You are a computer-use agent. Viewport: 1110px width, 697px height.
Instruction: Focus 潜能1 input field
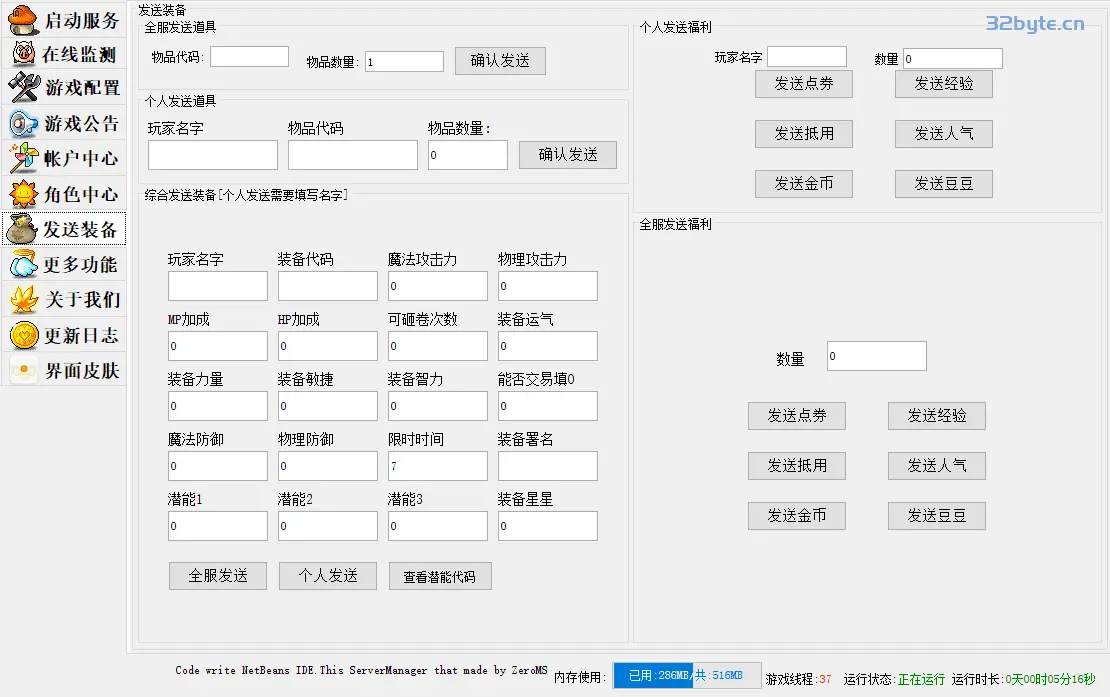[x=218, y=526]
